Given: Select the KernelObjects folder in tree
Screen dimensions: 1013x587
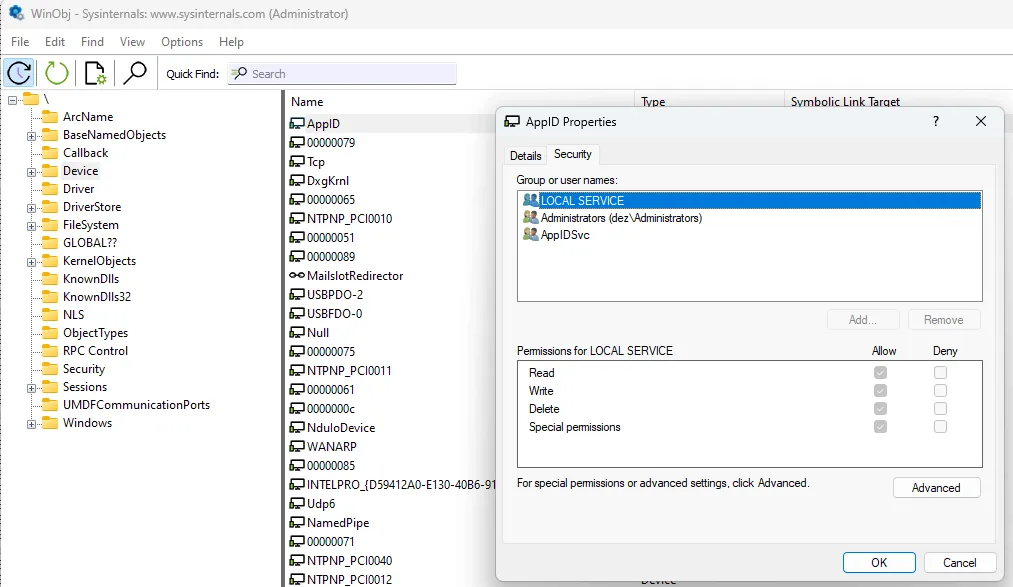Looking at the screenshot, I should tap(99, 261).
